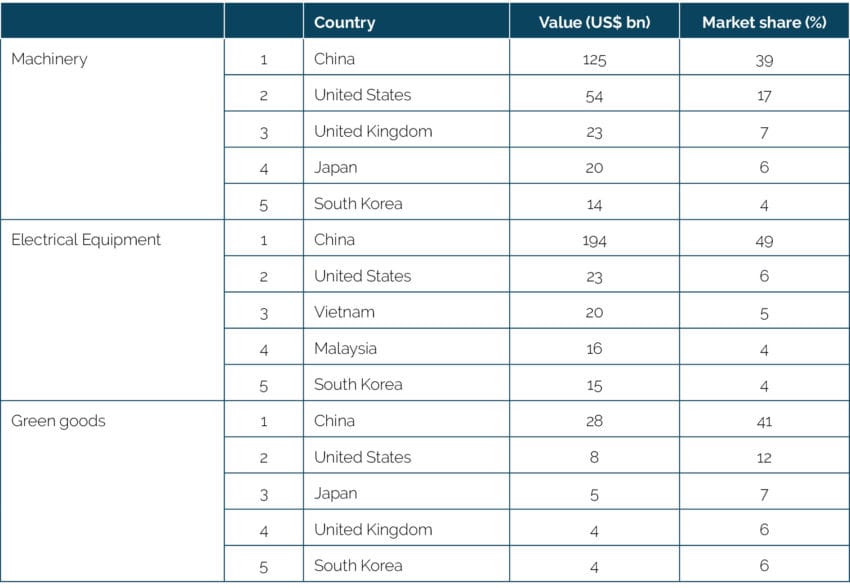Click United Kingdom in the Machinery section
The width and height of the screenshot is (850, 588).
point(373,131)
